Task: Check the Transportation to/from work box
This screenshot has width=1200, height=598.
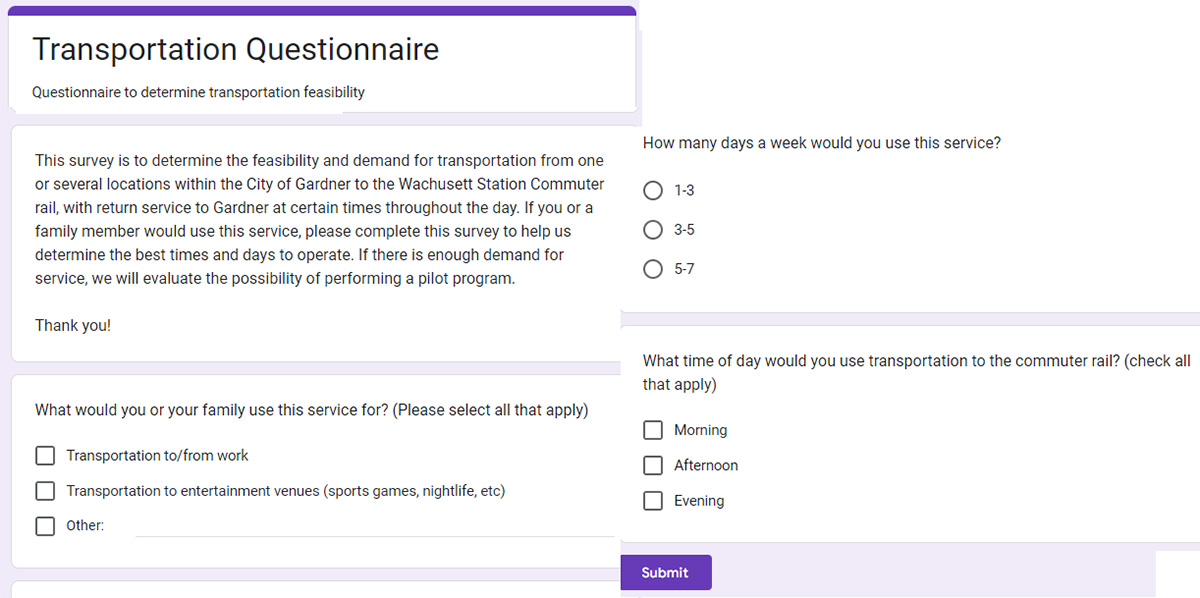Action: click(45, 456)
